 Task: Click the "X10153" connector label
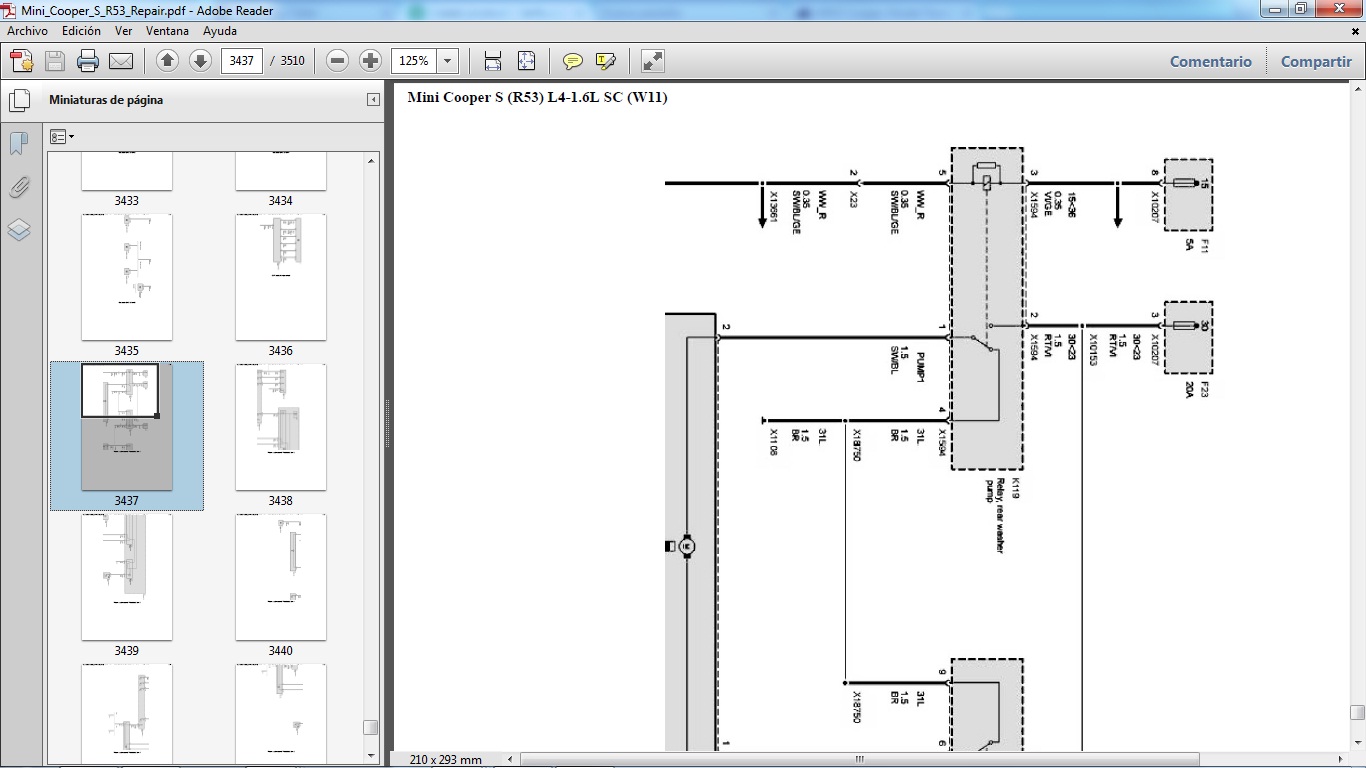[1093, 350]
